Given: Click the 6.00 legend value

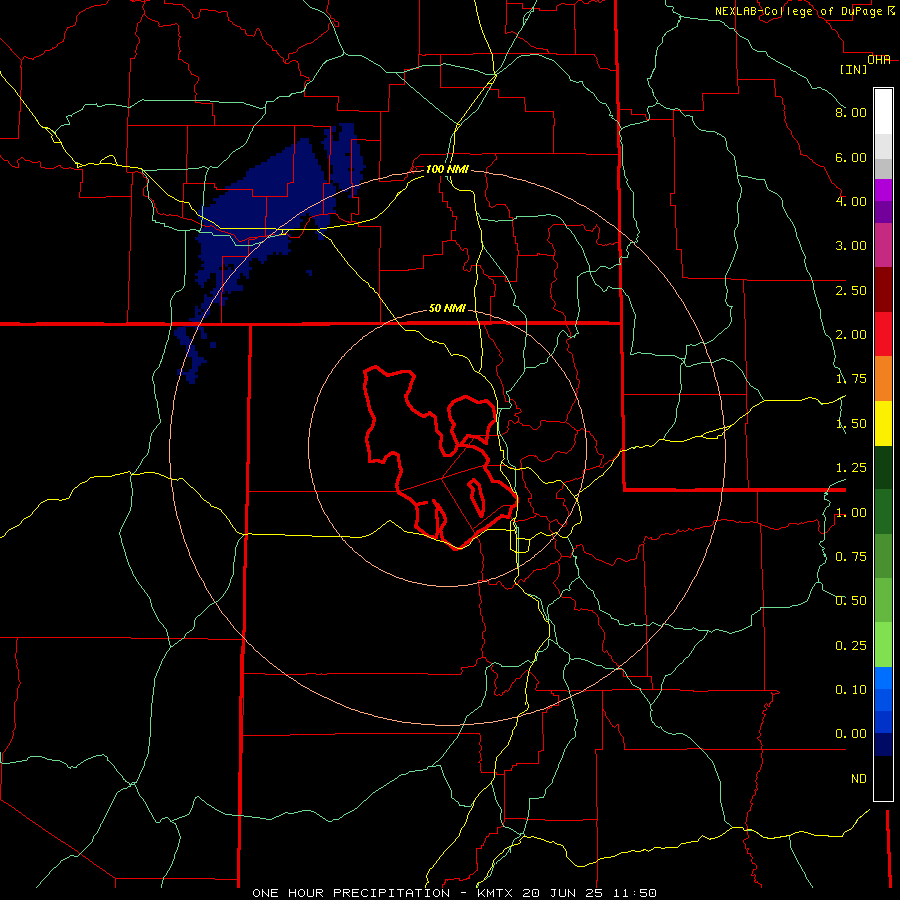Looking at the screenshot, I should 851,157.
